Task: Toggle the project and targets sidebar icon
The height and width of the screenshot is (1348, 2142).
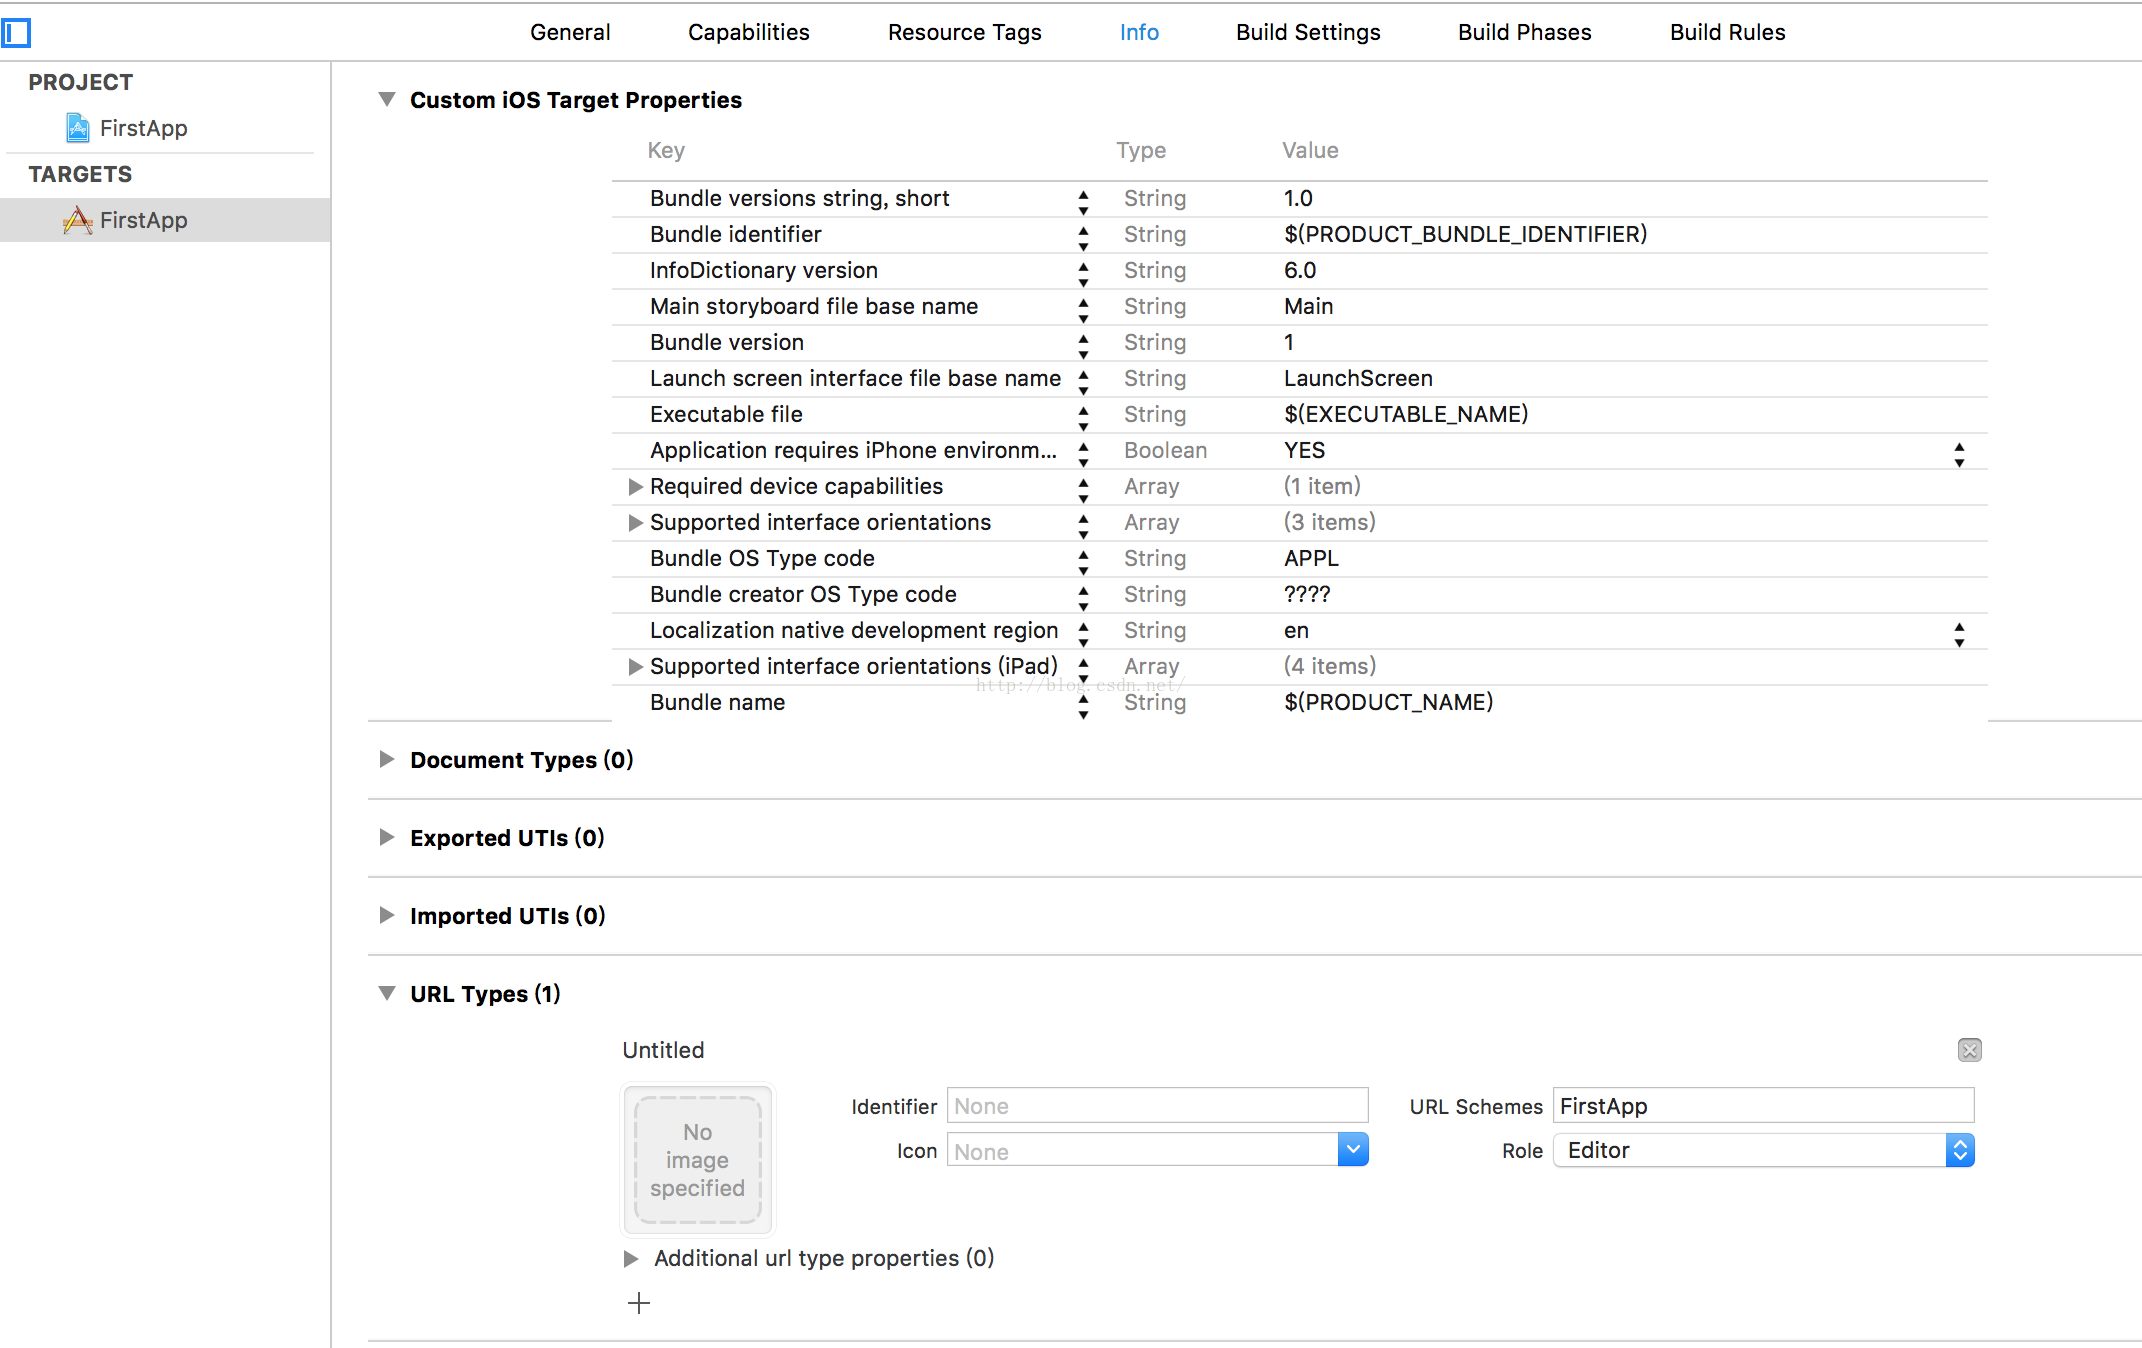Action: click(x=16, y=33)
